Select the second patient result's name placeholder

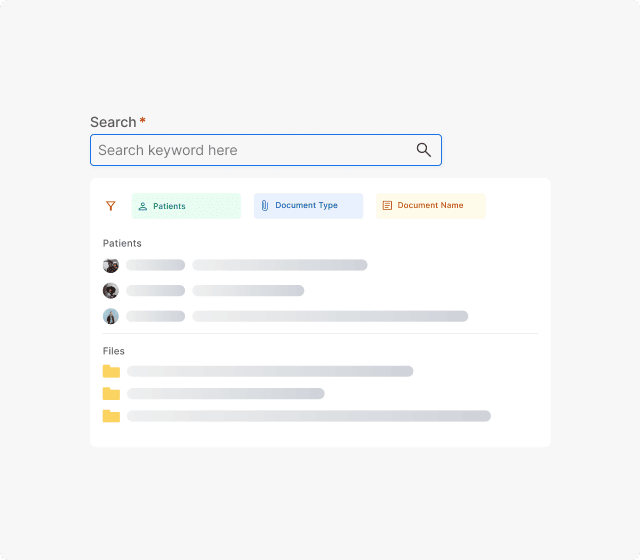(156, 291)
